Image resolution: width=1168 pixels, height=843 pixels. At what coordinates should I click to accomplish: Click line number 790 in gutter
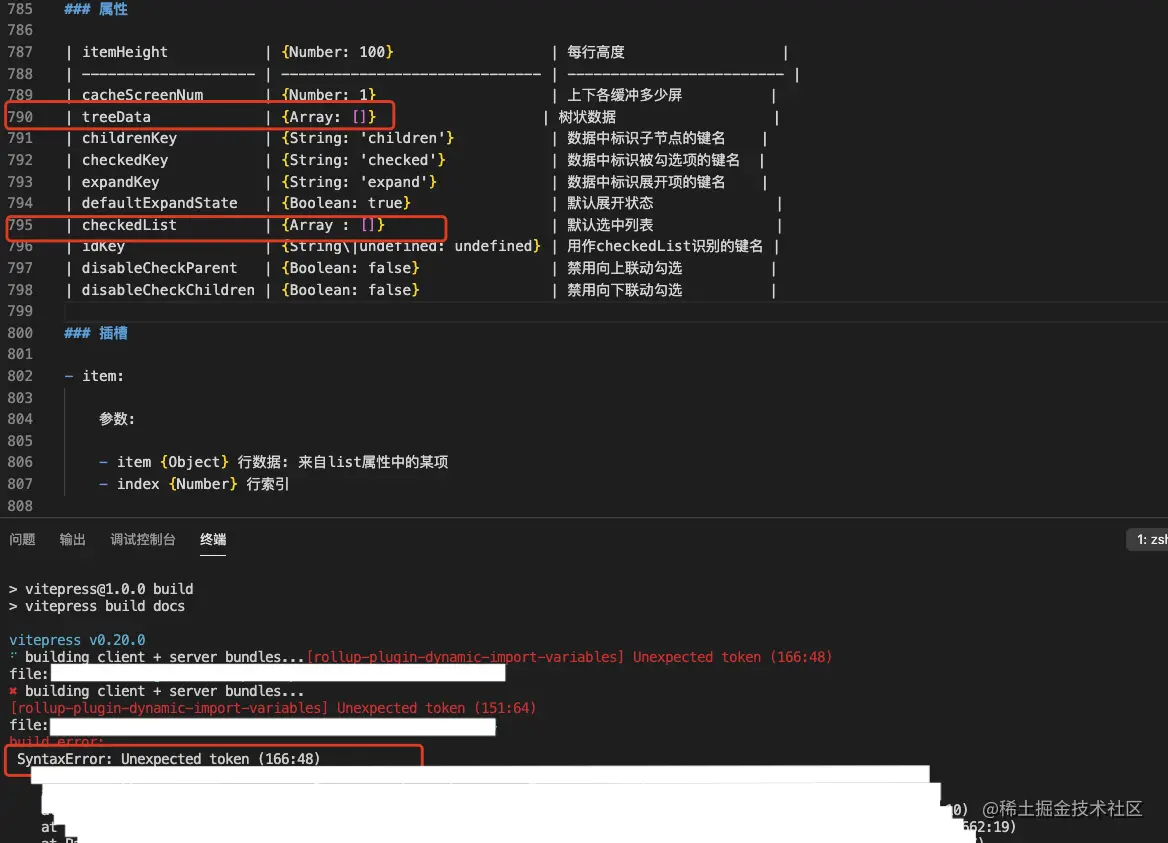(x=20, y=117)
